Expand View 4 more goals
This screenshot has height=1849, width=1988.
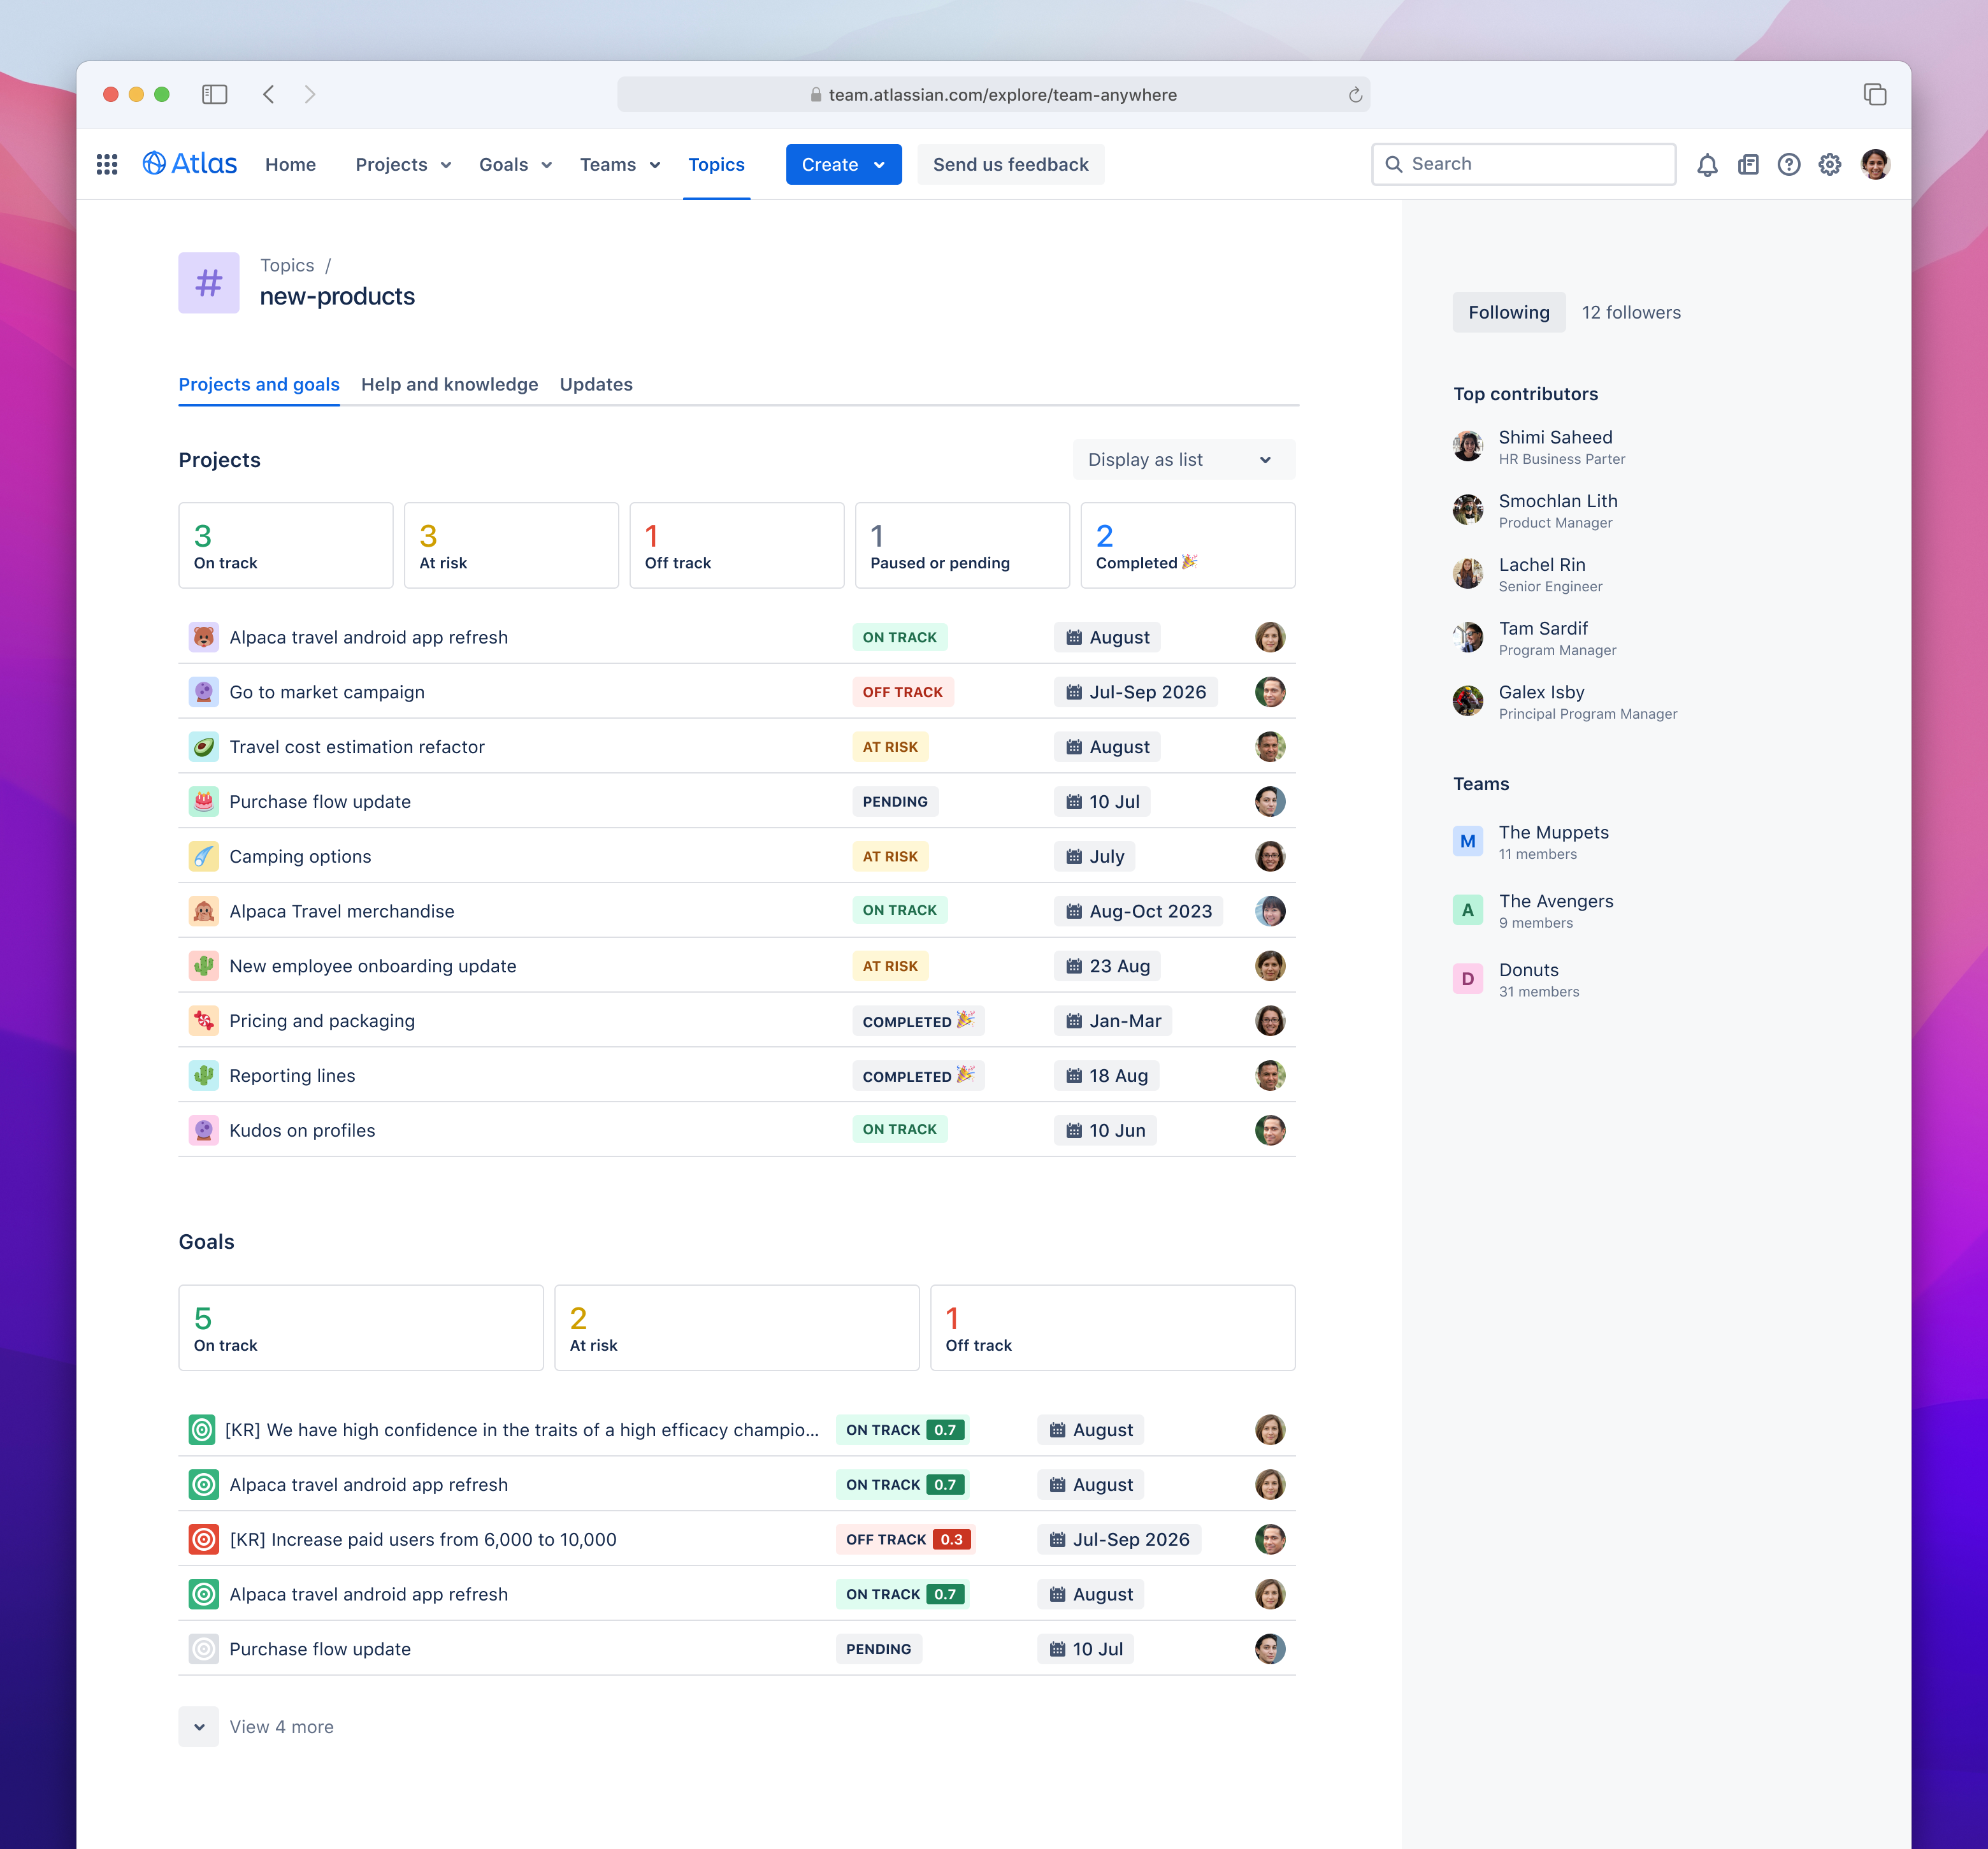[257, 1727]
